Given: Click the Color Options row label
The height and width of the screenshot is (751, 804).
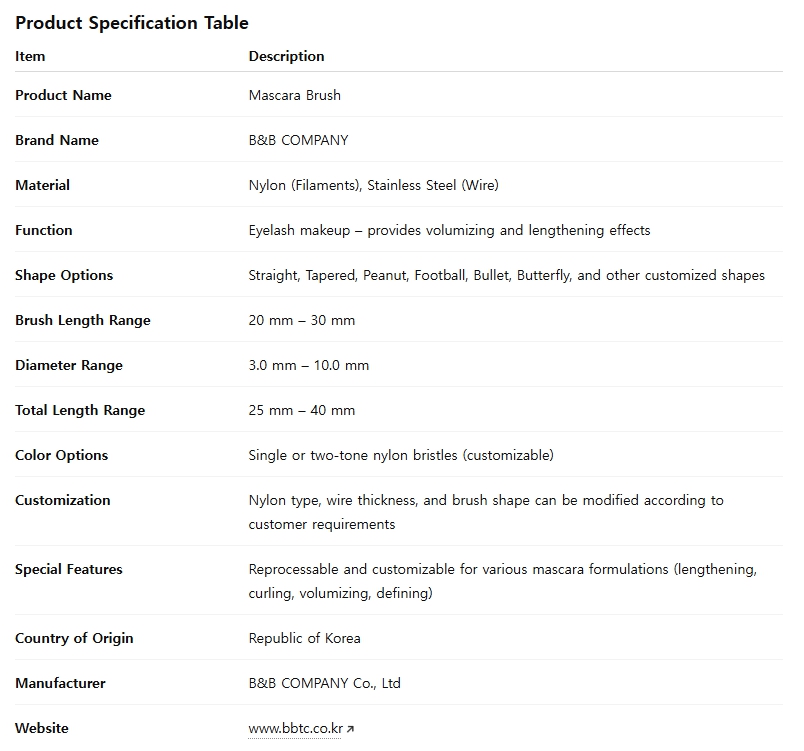Looking at the screenshot, I should [x=61, y=455].
